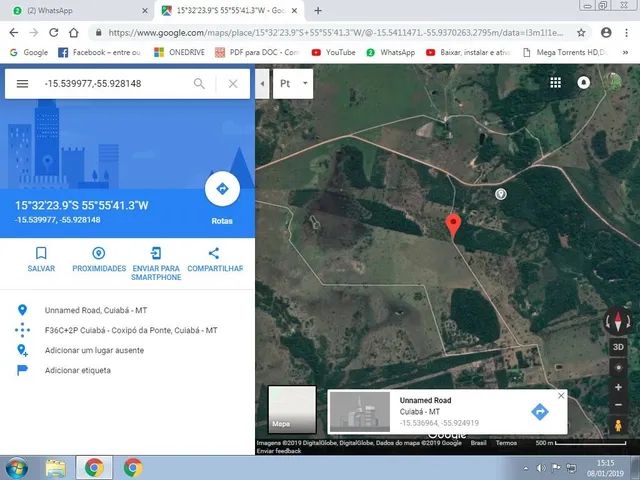Open the Mega Torrents HD bookmark
This screenshot has height=480, width=640.
565,52
